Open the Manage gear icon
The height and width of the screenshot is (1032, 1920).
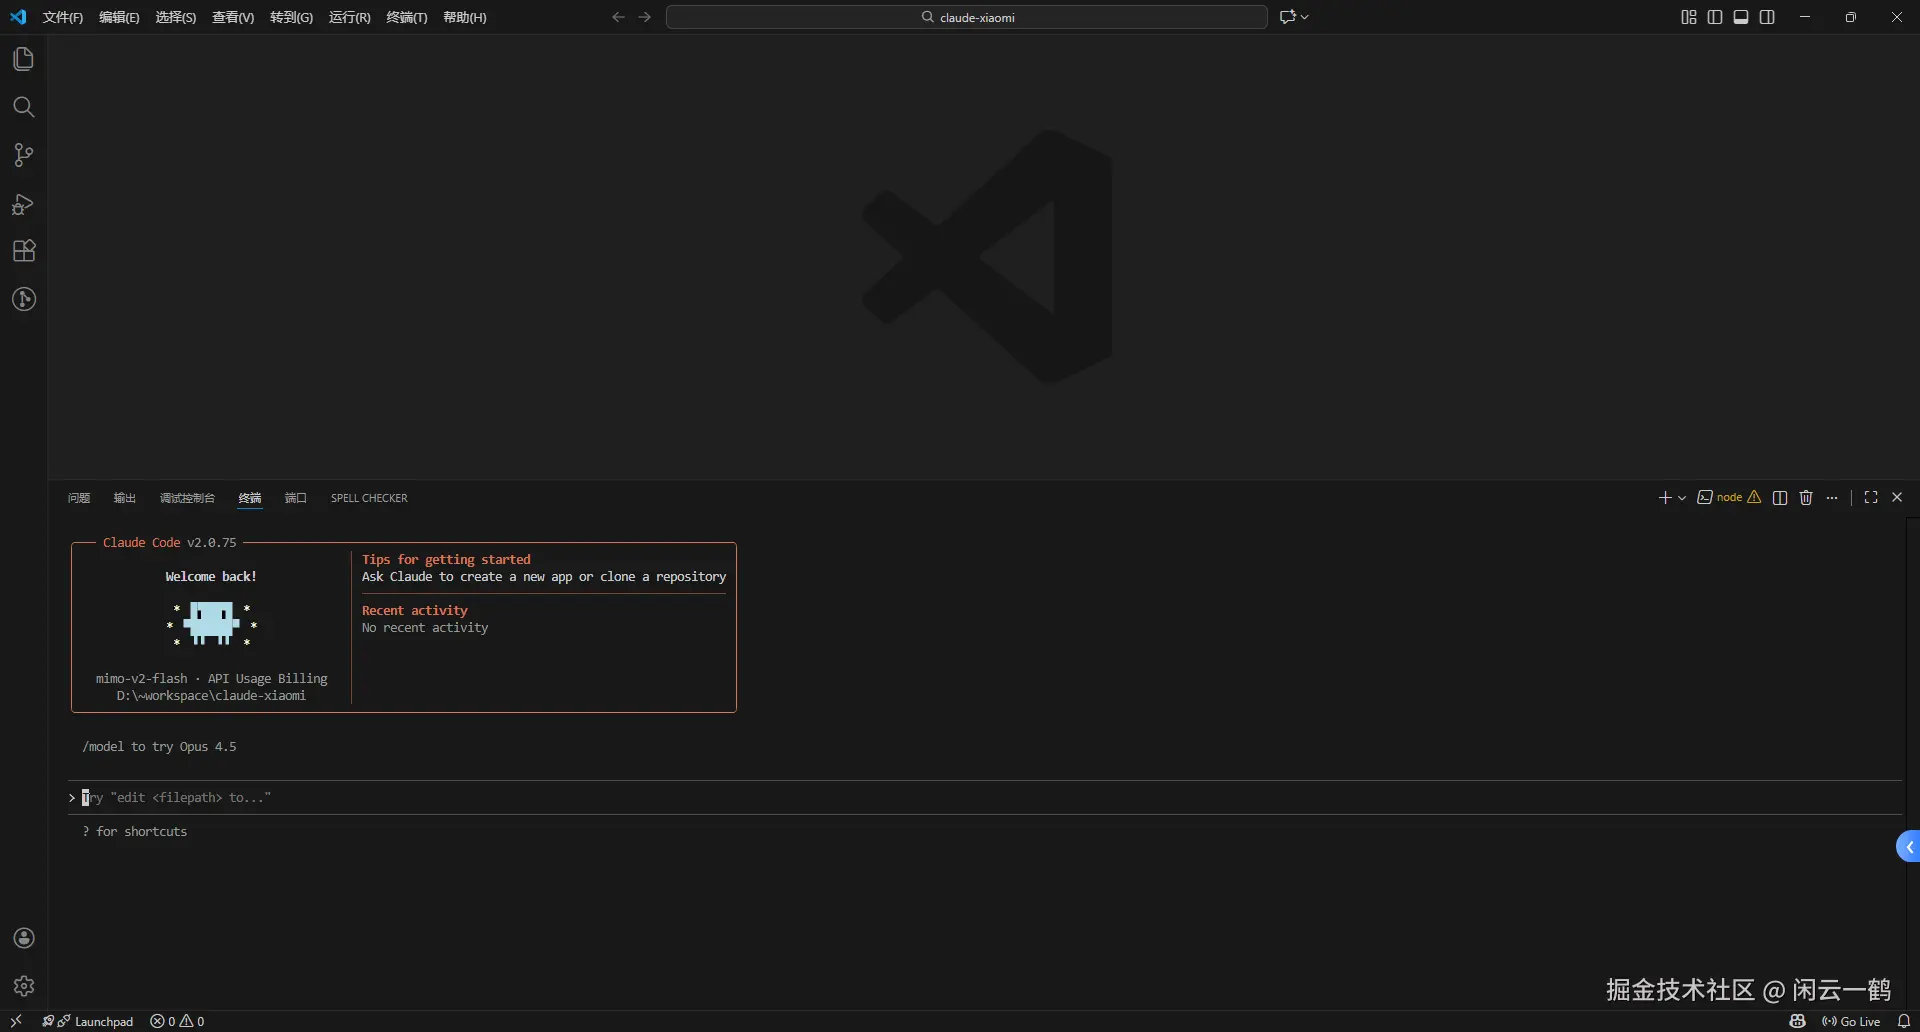click(x=24, y=986)
